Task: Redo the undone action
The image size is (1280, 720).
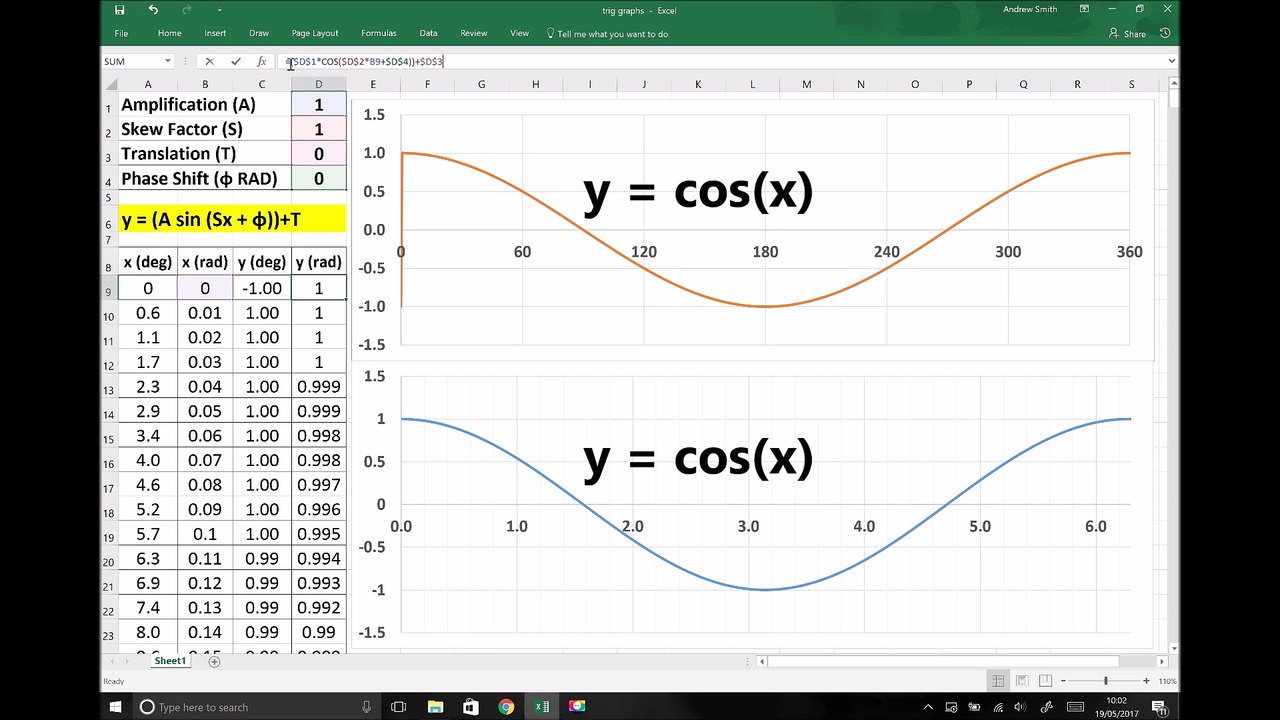Action: pyautogui.click(x=189, y=10)
